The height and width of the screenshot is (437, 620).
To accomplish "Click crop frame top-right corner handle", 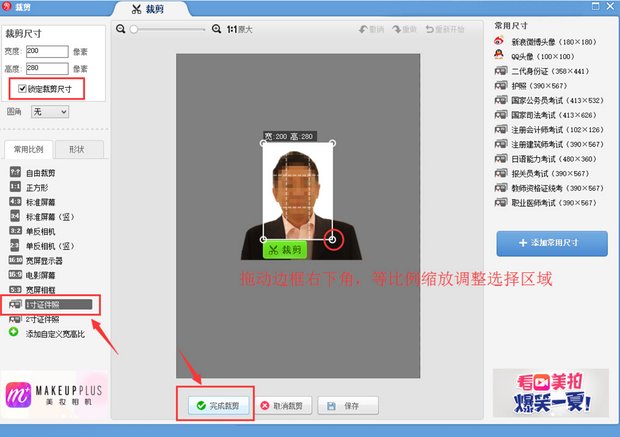I will tap(333, 143).
